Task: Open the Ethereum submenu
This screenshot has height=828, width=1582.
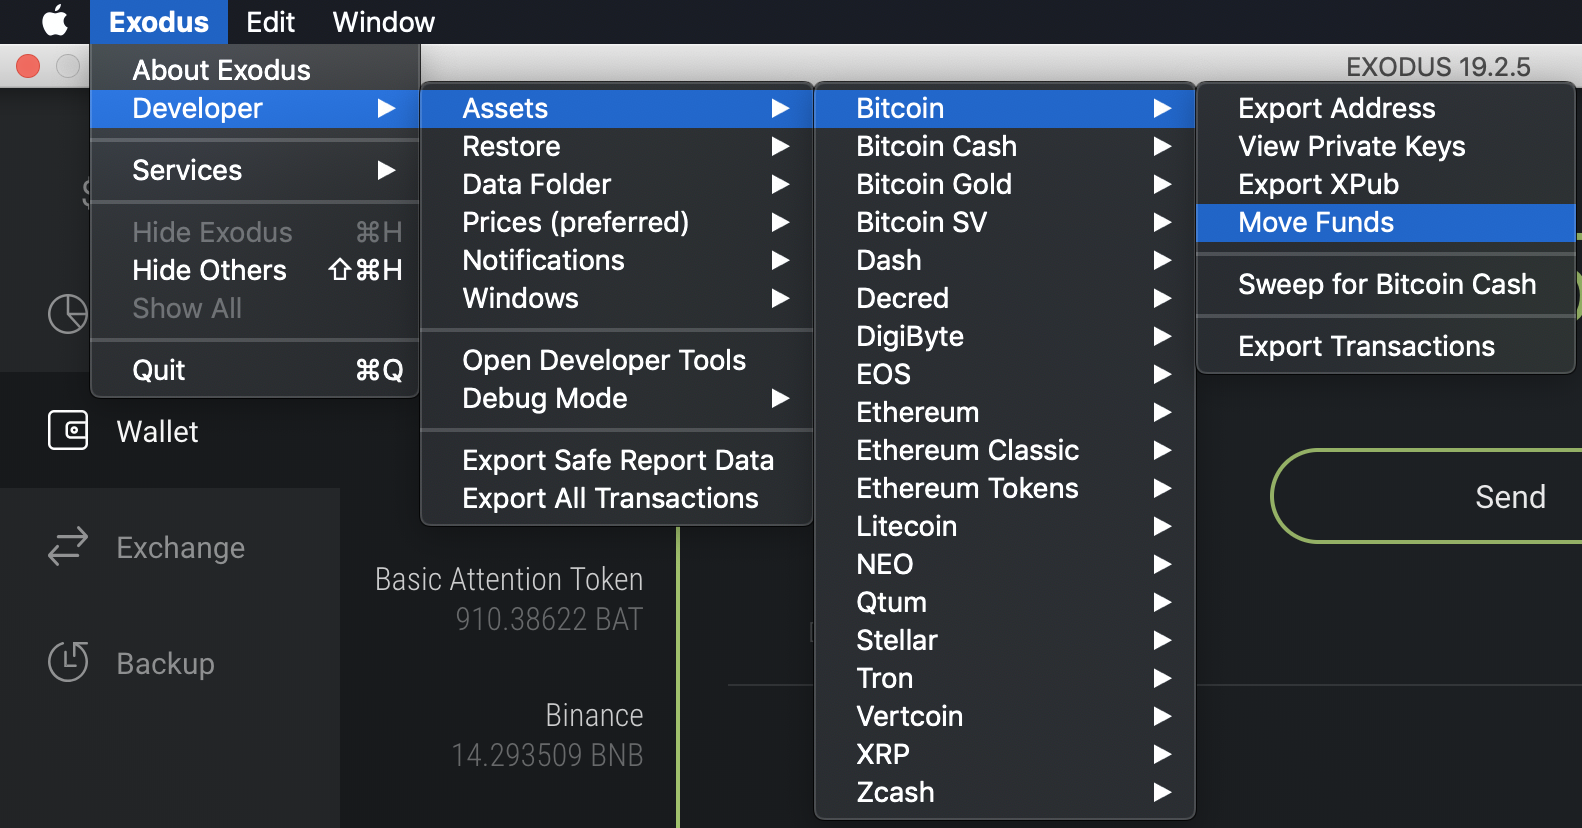Action: [x=1005, y=412]
